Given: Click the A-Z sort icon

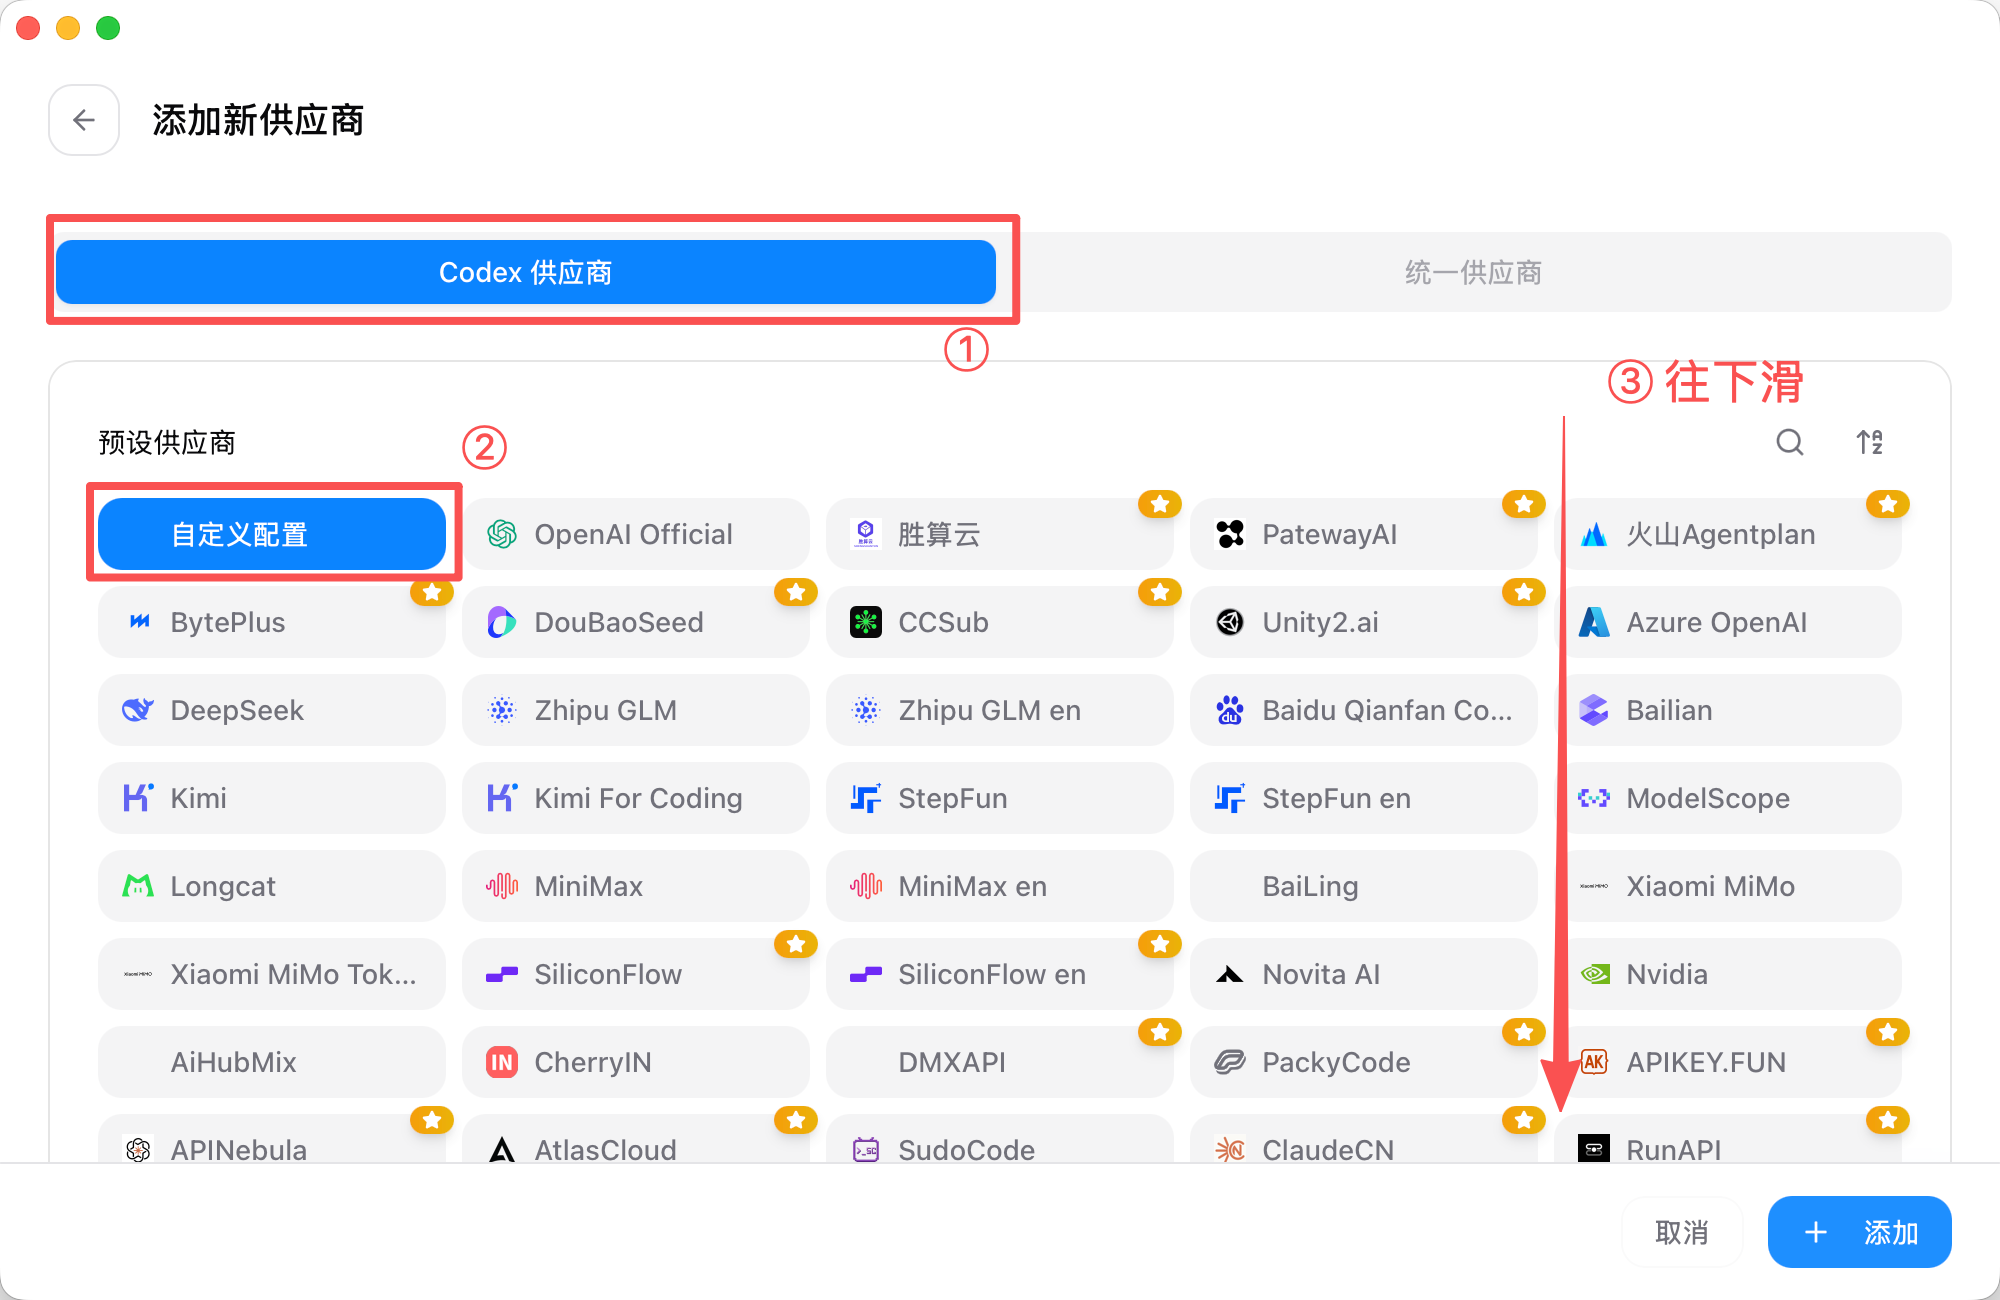Looking at the screenshot, I should [x=1870, y=442].
